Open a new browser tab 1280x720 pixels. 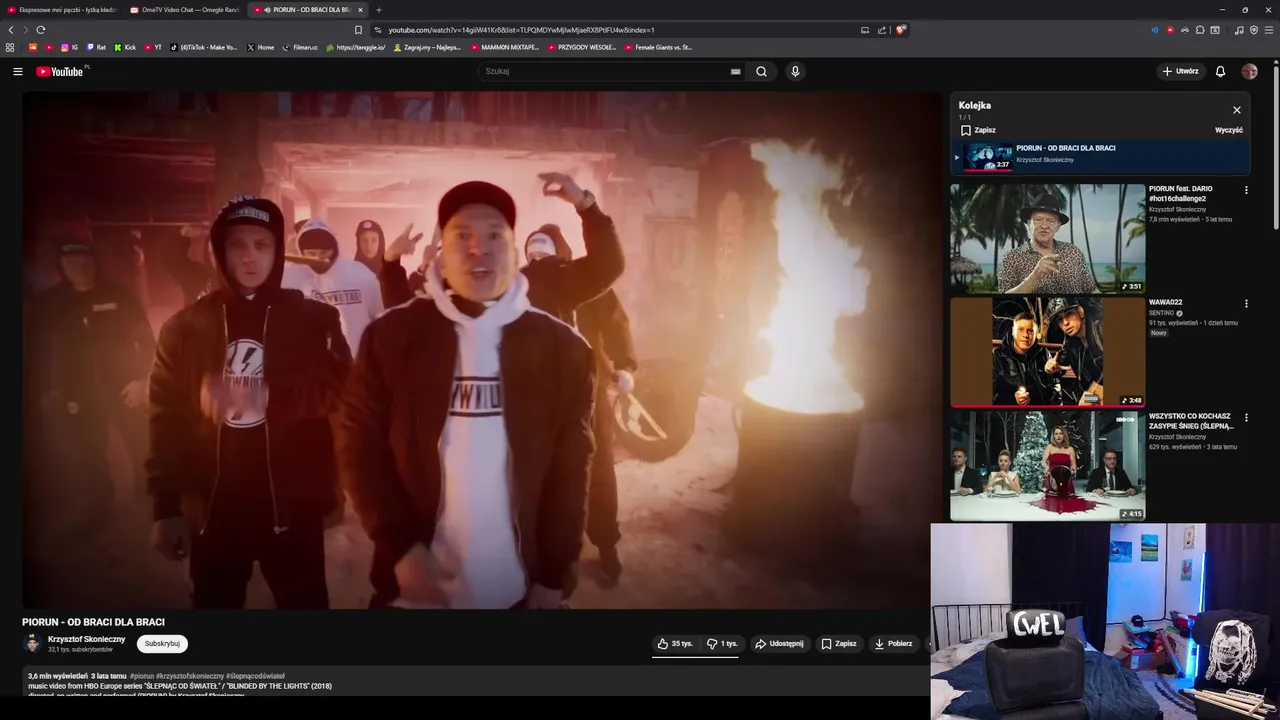coord(379,10)
